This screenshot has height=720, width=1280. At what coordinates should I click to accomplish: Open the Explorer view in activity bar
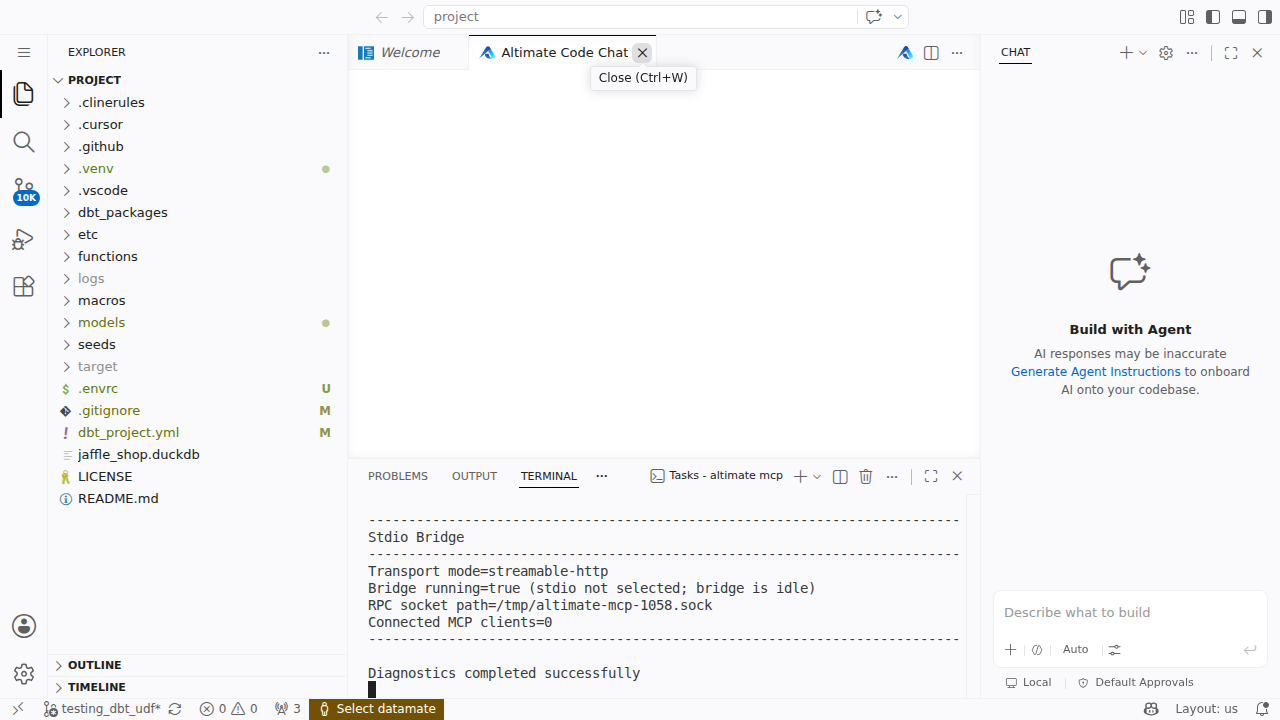(24, 94)
